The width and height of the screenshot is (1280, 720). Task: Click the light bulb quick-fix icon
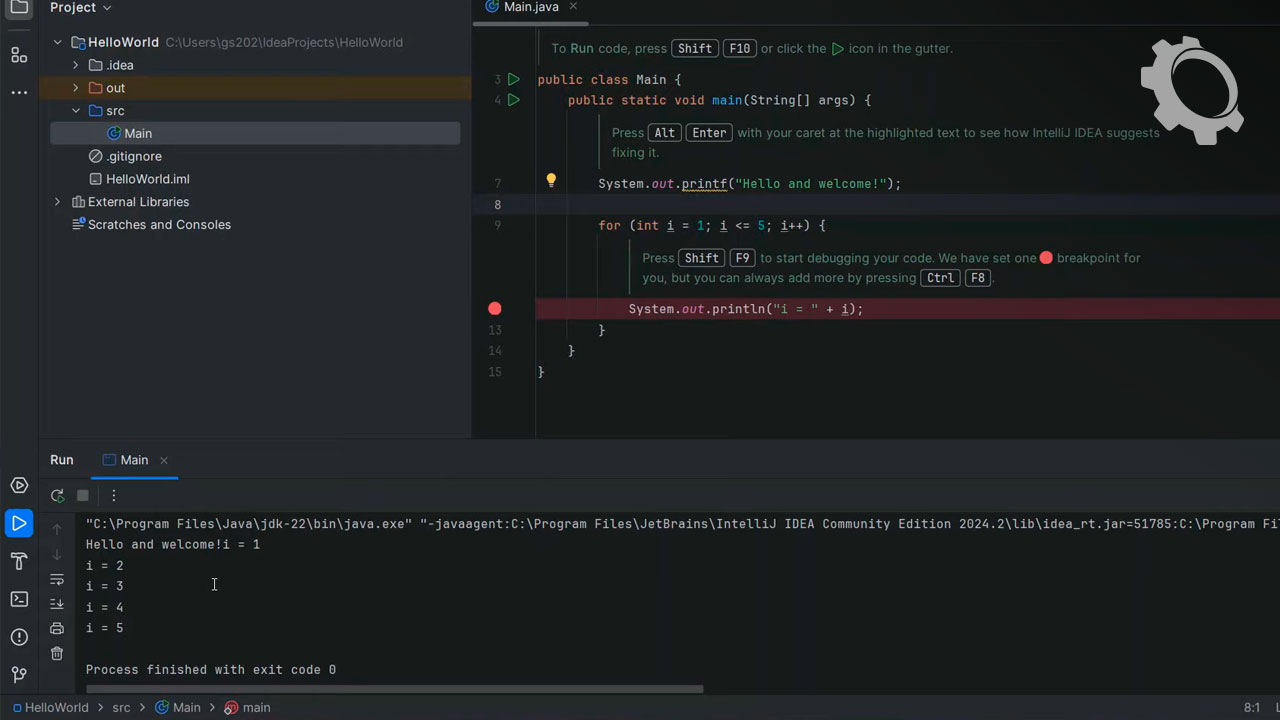550,181
